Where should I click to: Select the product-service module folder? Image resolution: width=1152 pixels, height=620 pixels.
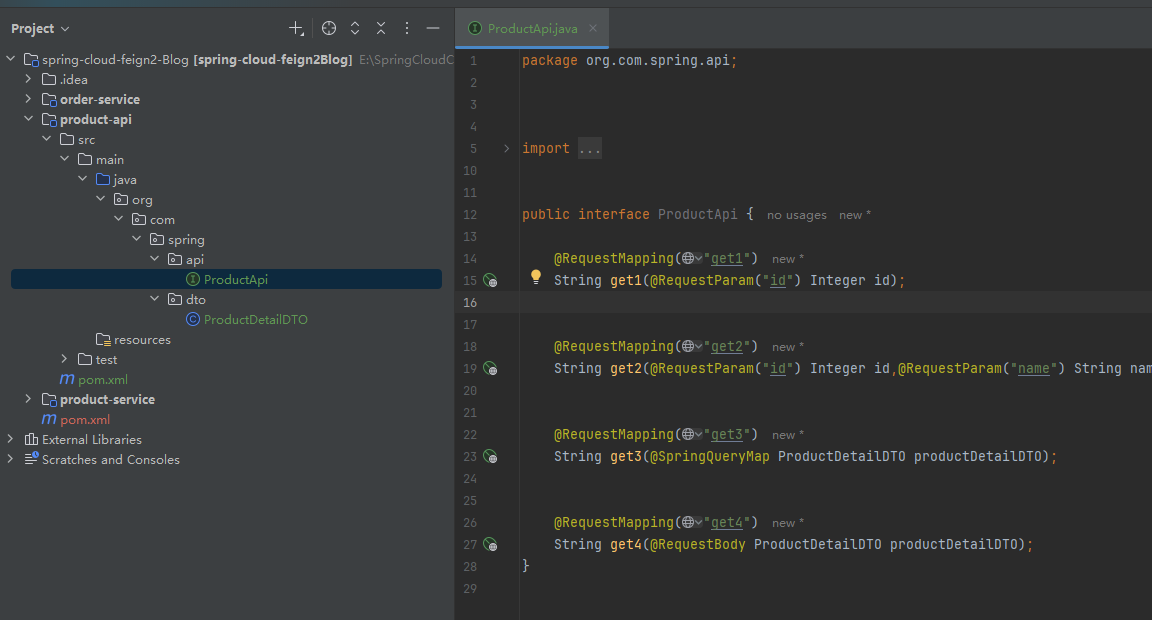(107, 400)
